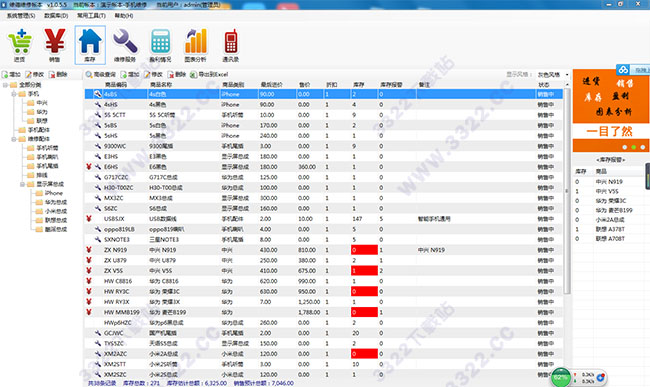This screenshot has height=387, width=650.
Task: Select 中兴 N919 in 库存报警 panel
Action: pos(609,181)
